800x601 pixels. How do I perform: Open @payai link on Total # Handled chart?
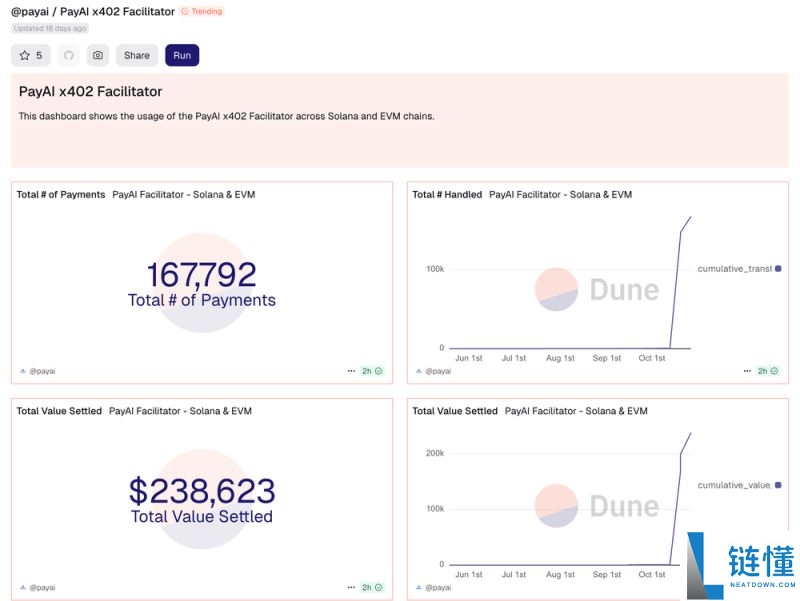pos(438,371)
